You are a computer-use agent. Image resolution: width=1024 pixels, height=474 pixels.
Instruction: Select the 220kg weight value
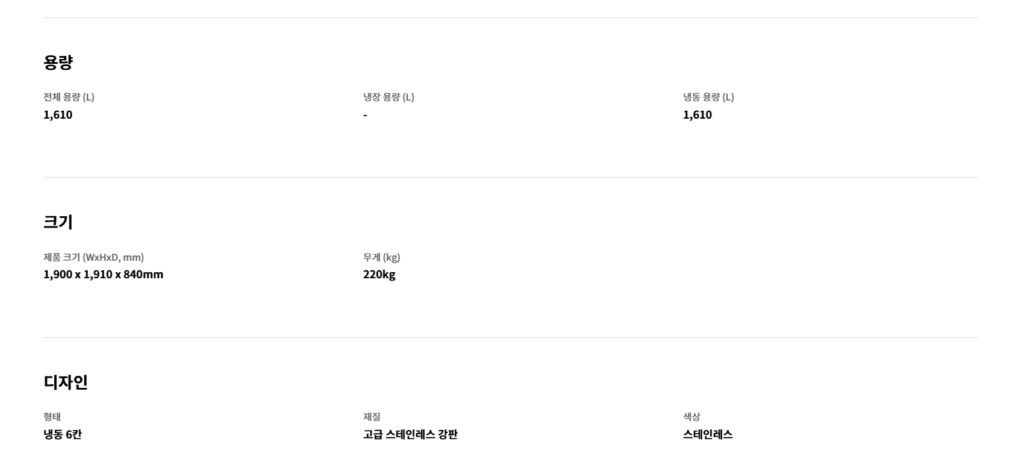click(379, 275)
